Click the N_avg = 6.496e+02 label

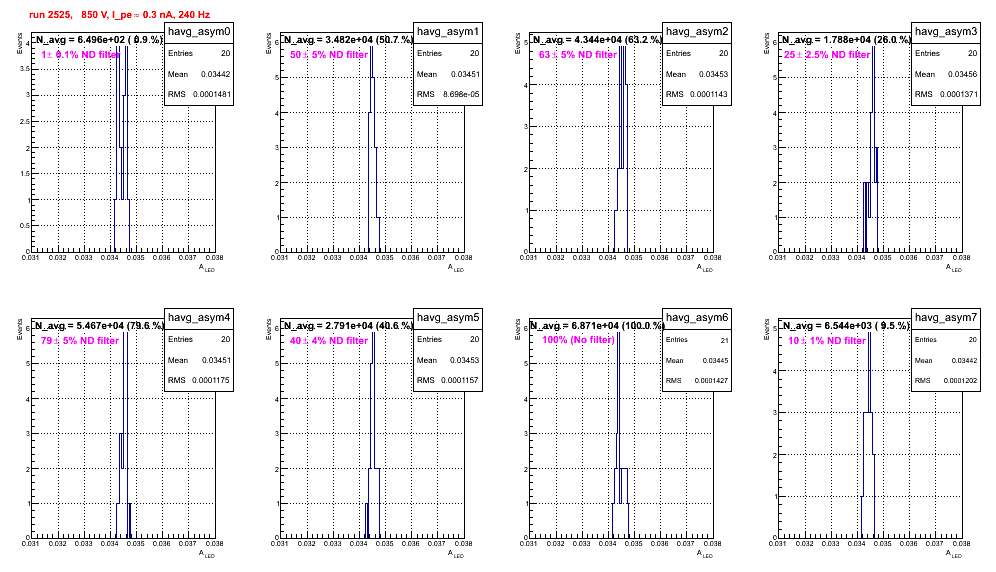click(98, 39)
